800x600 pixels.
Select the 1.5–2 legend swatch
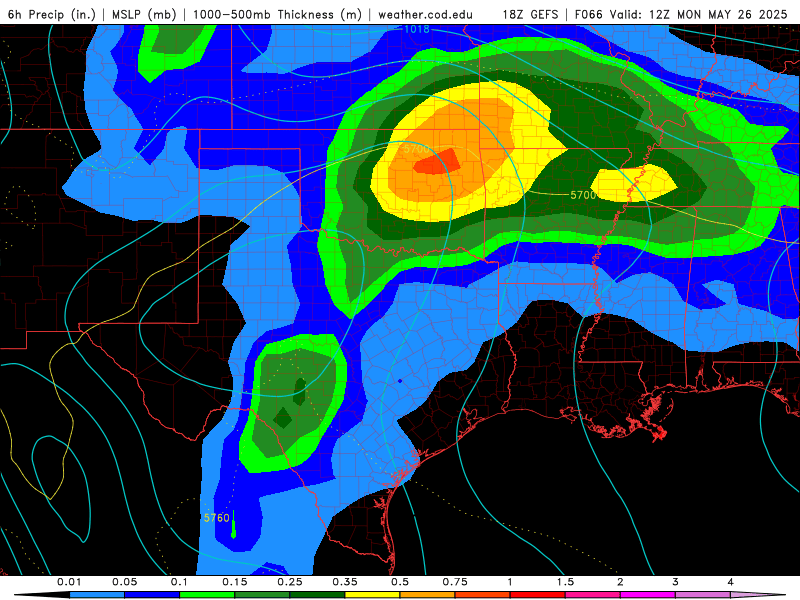click(593, 594)
